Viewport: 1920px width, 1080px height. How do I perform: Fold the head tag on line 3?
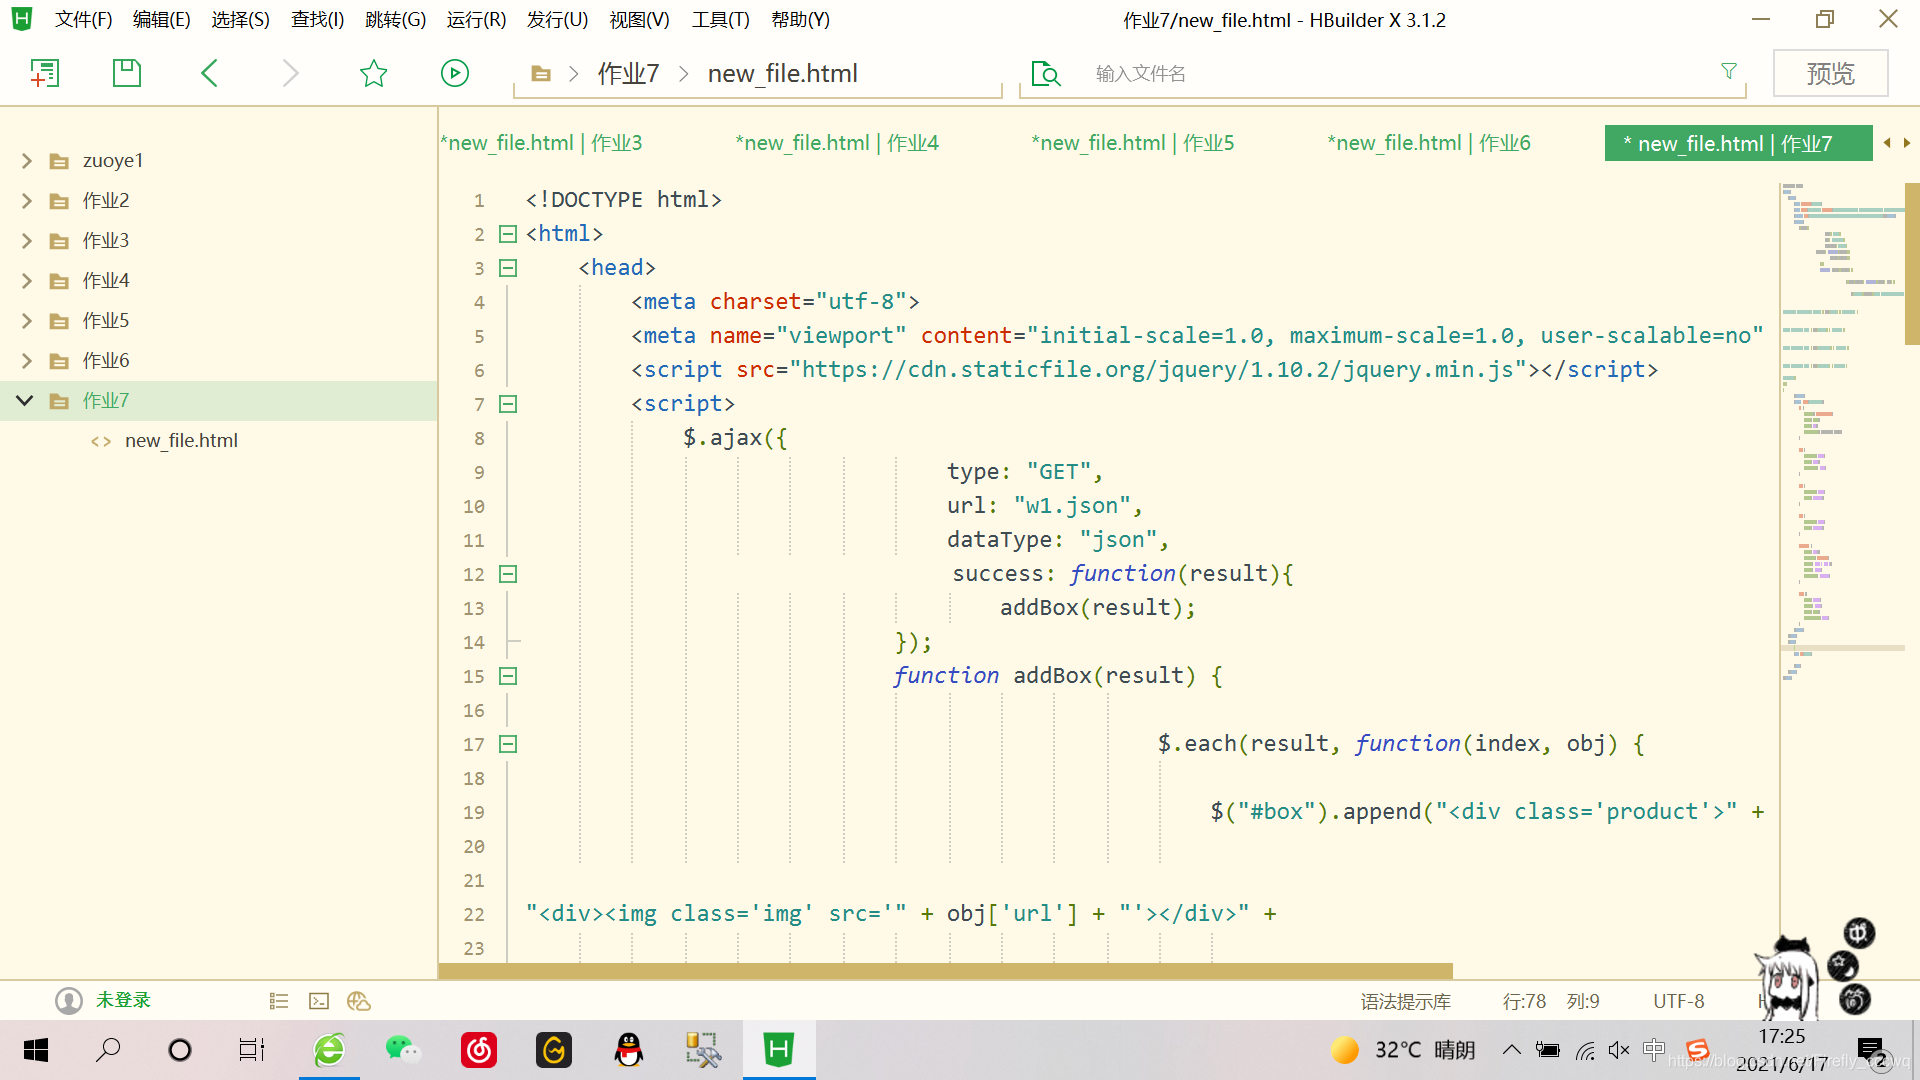click(508, 268)
